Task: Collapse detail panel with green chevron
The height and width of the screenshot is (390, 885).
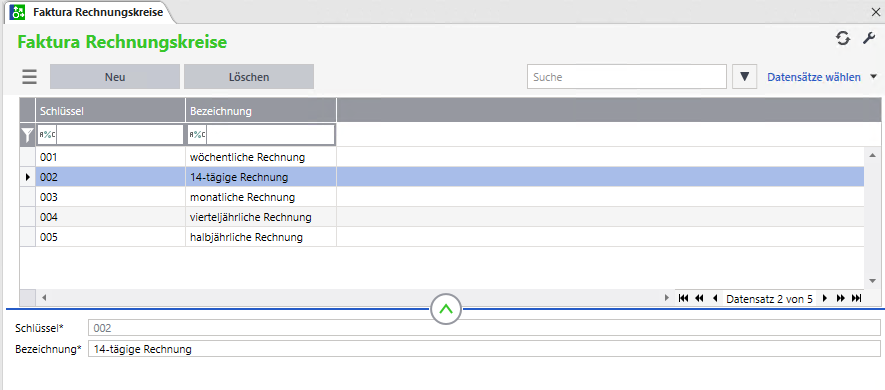Action: (x=446, y=309)
